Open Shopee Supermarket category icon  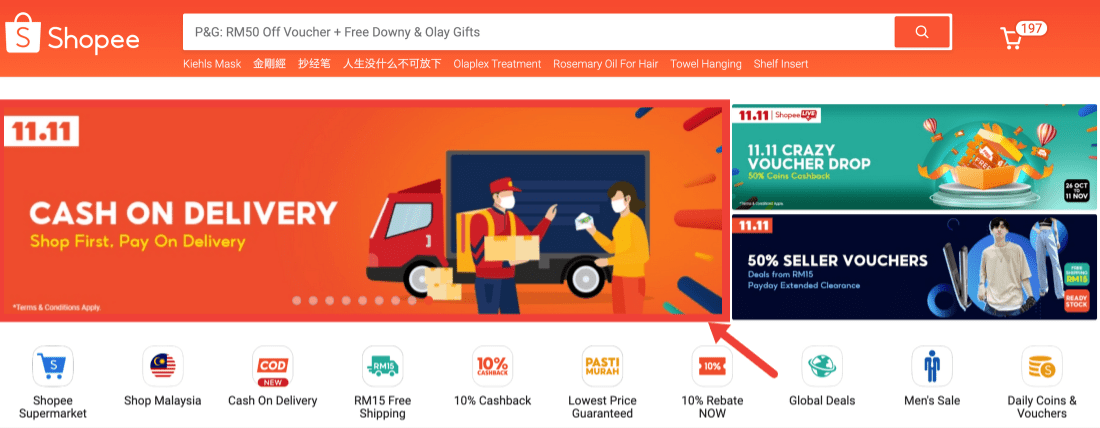[x=53, y=366]
